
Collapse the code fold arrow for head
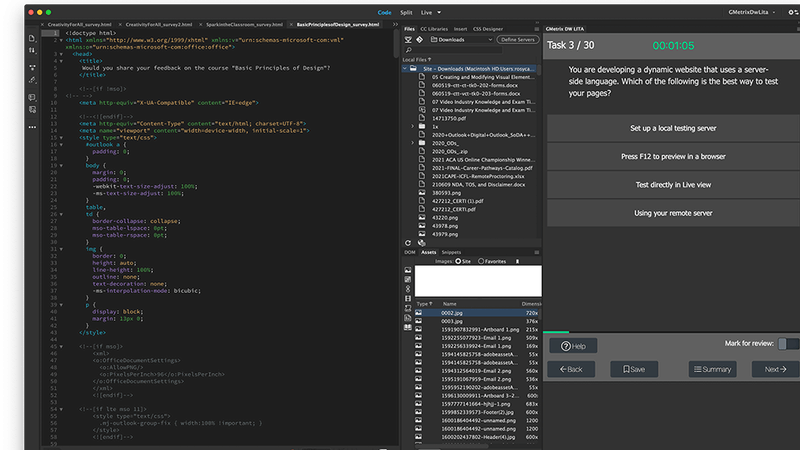coord(61,54)
